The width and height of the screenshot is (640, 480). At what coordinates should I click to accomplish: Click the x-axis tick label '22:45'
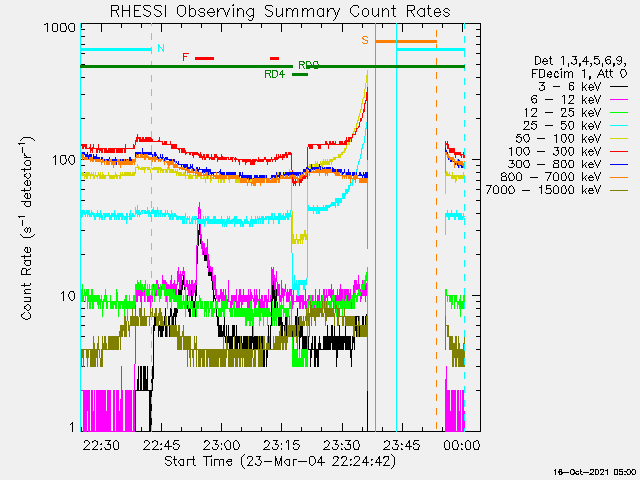(161, 445)
